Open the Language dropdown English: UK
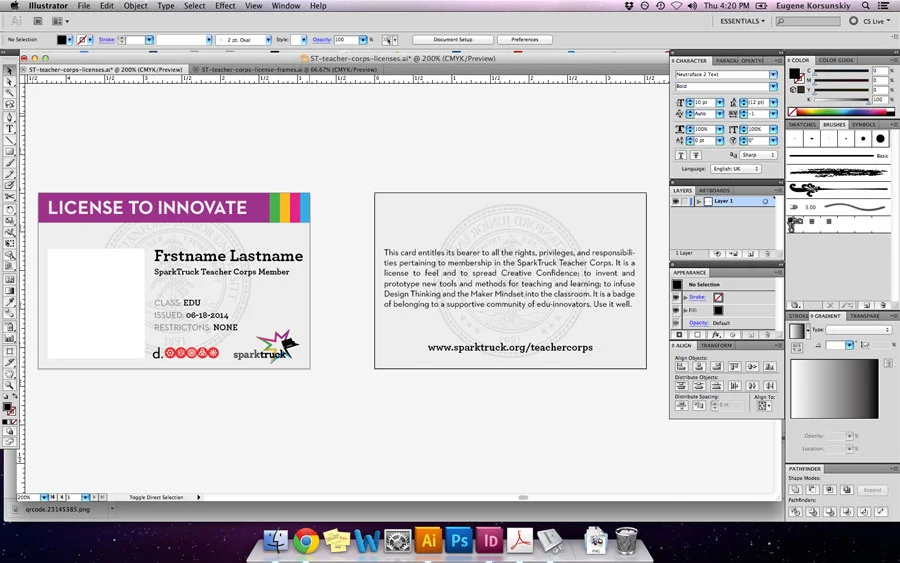The width and height of the screenshot is (900, 563). pos(736,169)
